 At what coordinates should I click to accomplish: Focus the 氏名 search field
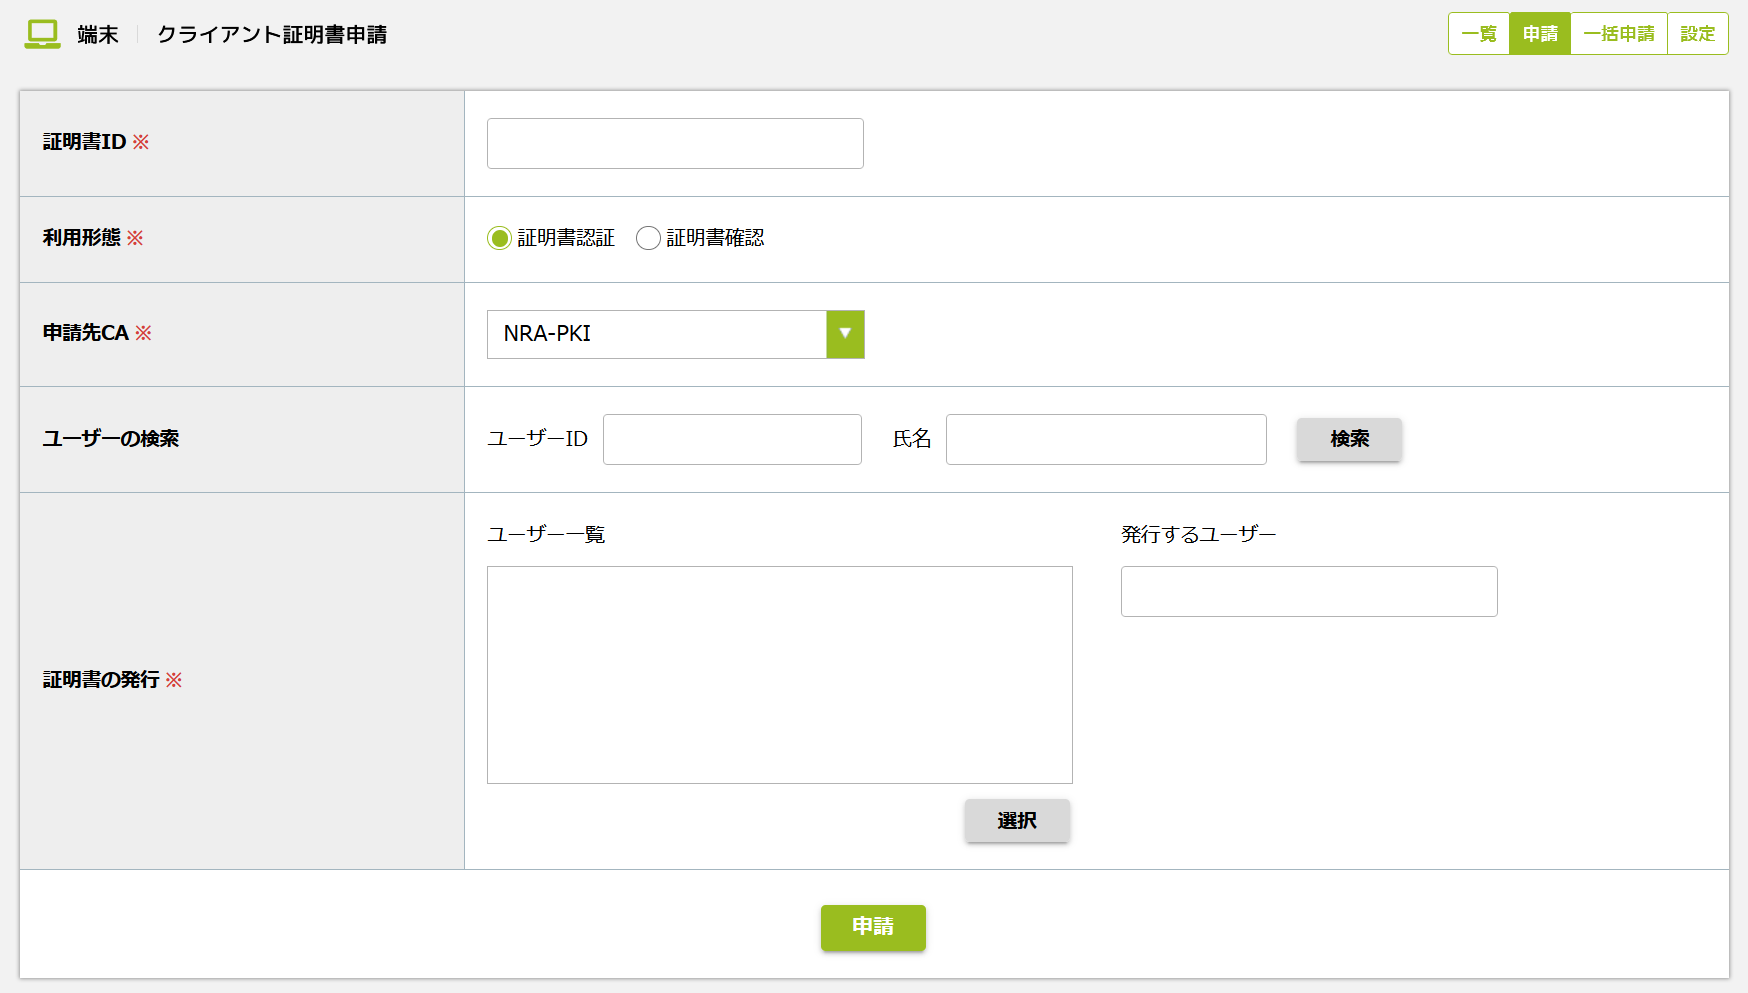[x=1106, y=439]
